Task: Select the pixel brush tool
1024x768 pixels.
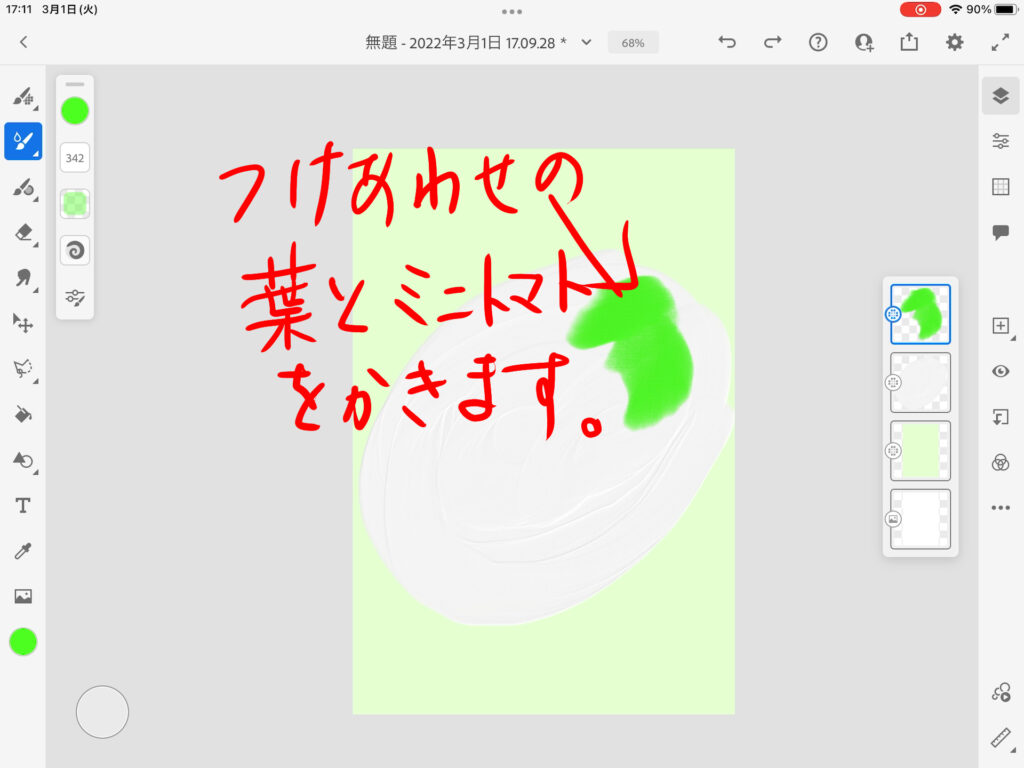Action: click(x=22, y=97)
